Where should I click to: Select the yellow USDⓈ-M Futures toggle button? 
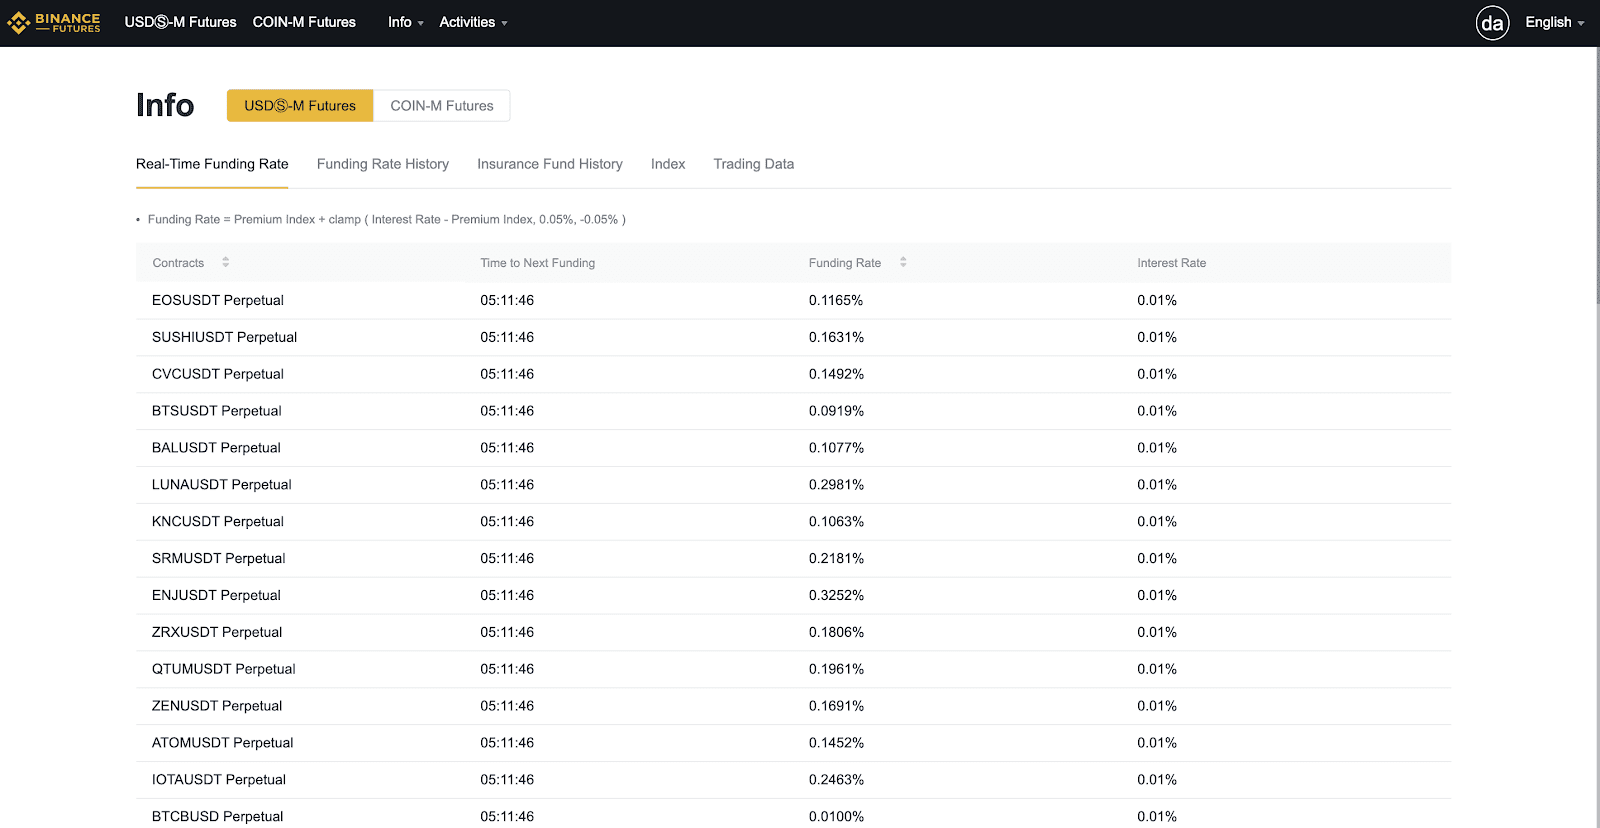(300, 105)
